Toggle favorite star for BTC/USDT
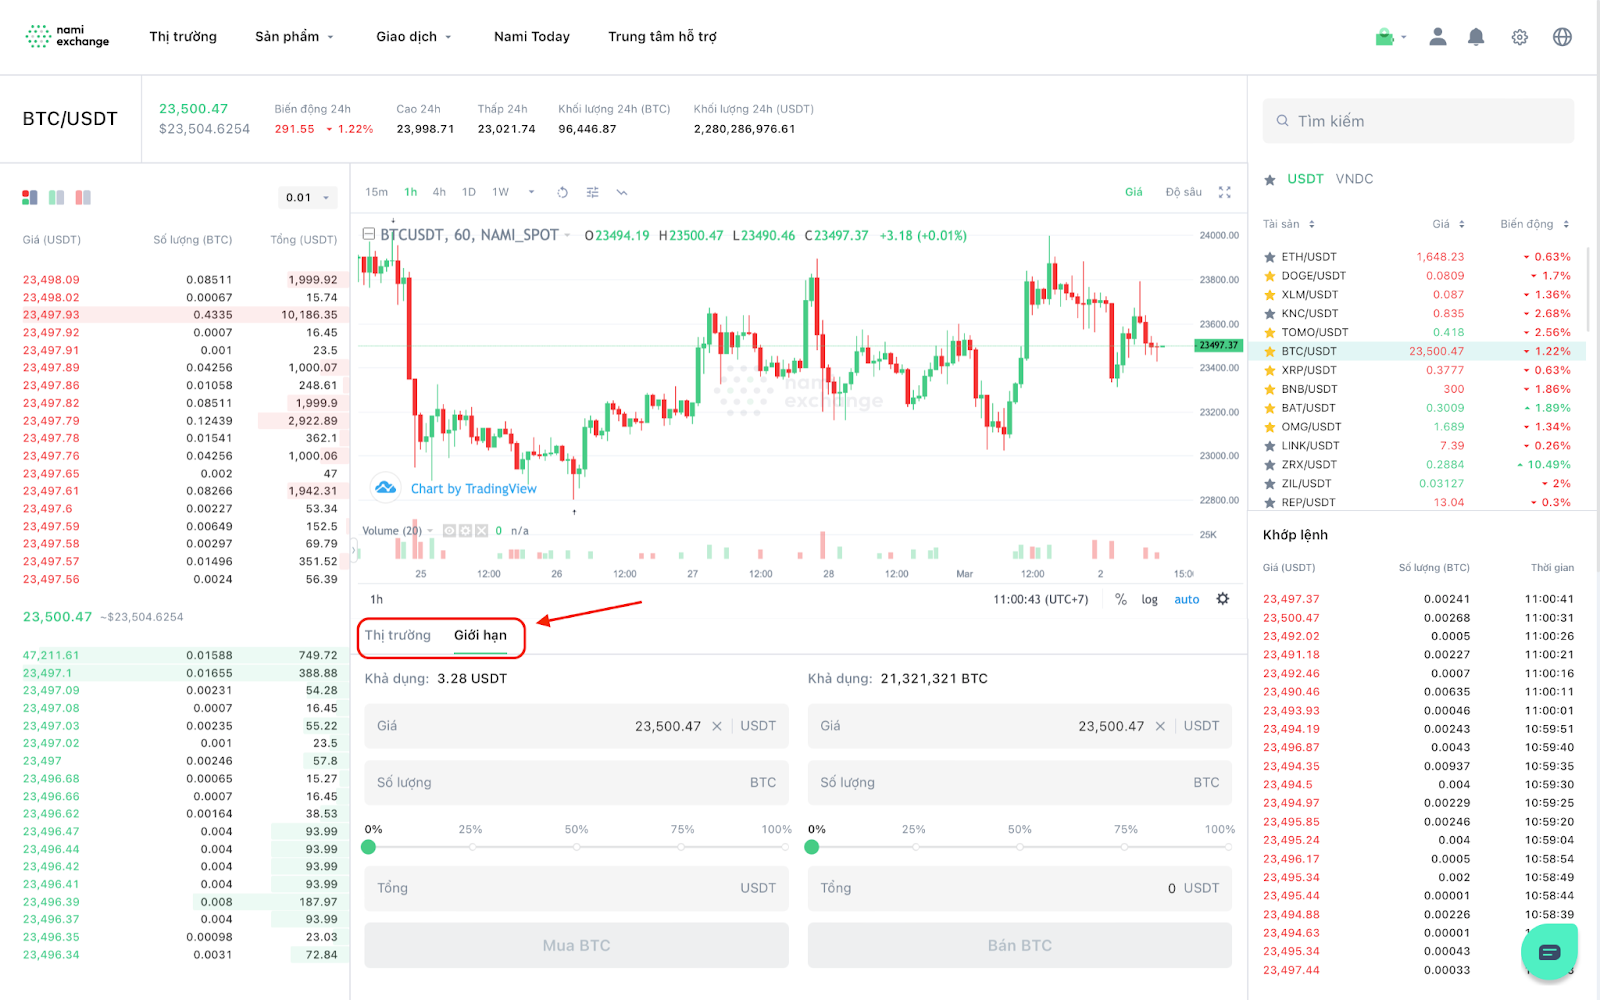This screenshot has height=1000, width=1600. point(1270,352)
